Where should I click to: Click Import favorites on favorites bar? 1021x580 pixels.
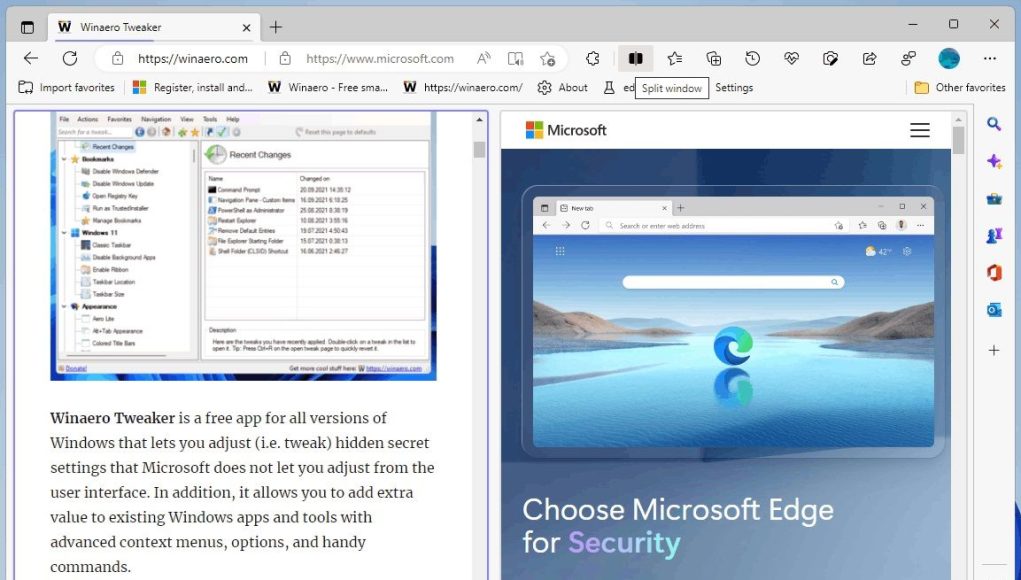pos(66,87)
